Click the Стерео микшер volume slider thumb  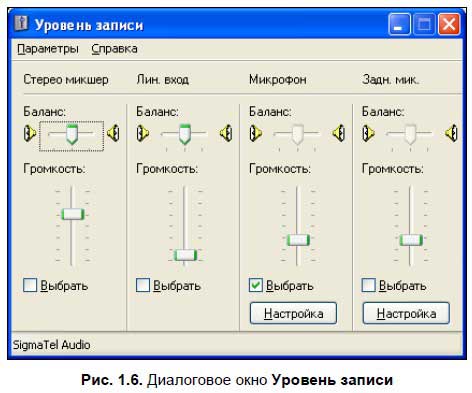(73, 214)
